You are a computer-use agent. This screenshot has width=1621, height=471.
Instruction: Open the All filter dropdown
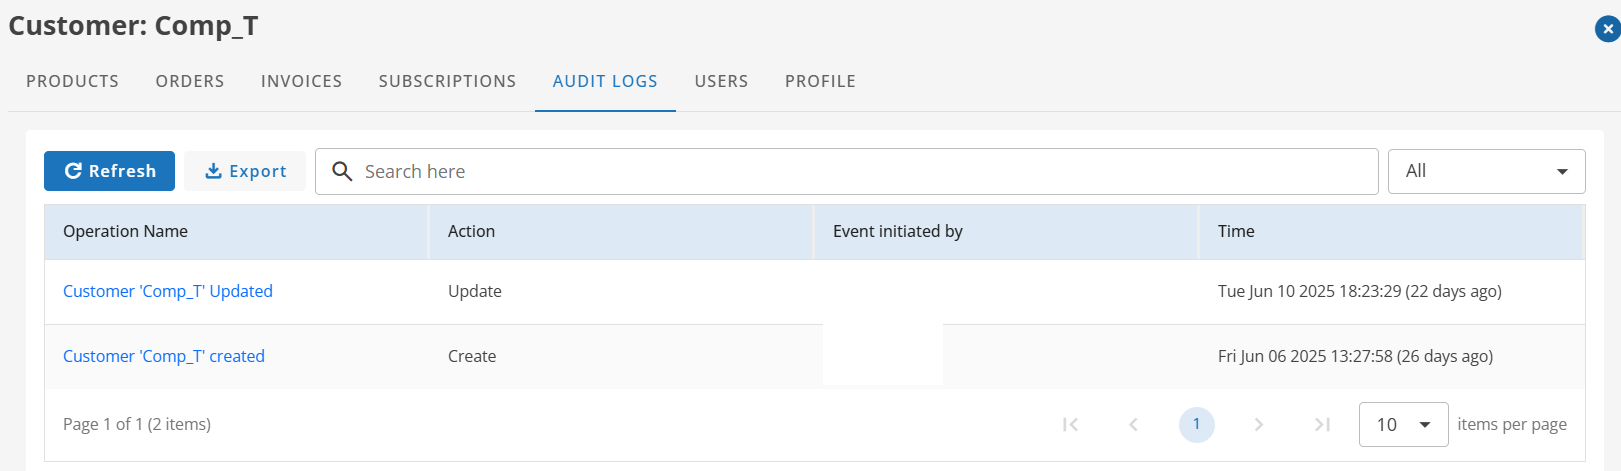click(x=1486, y=171)
